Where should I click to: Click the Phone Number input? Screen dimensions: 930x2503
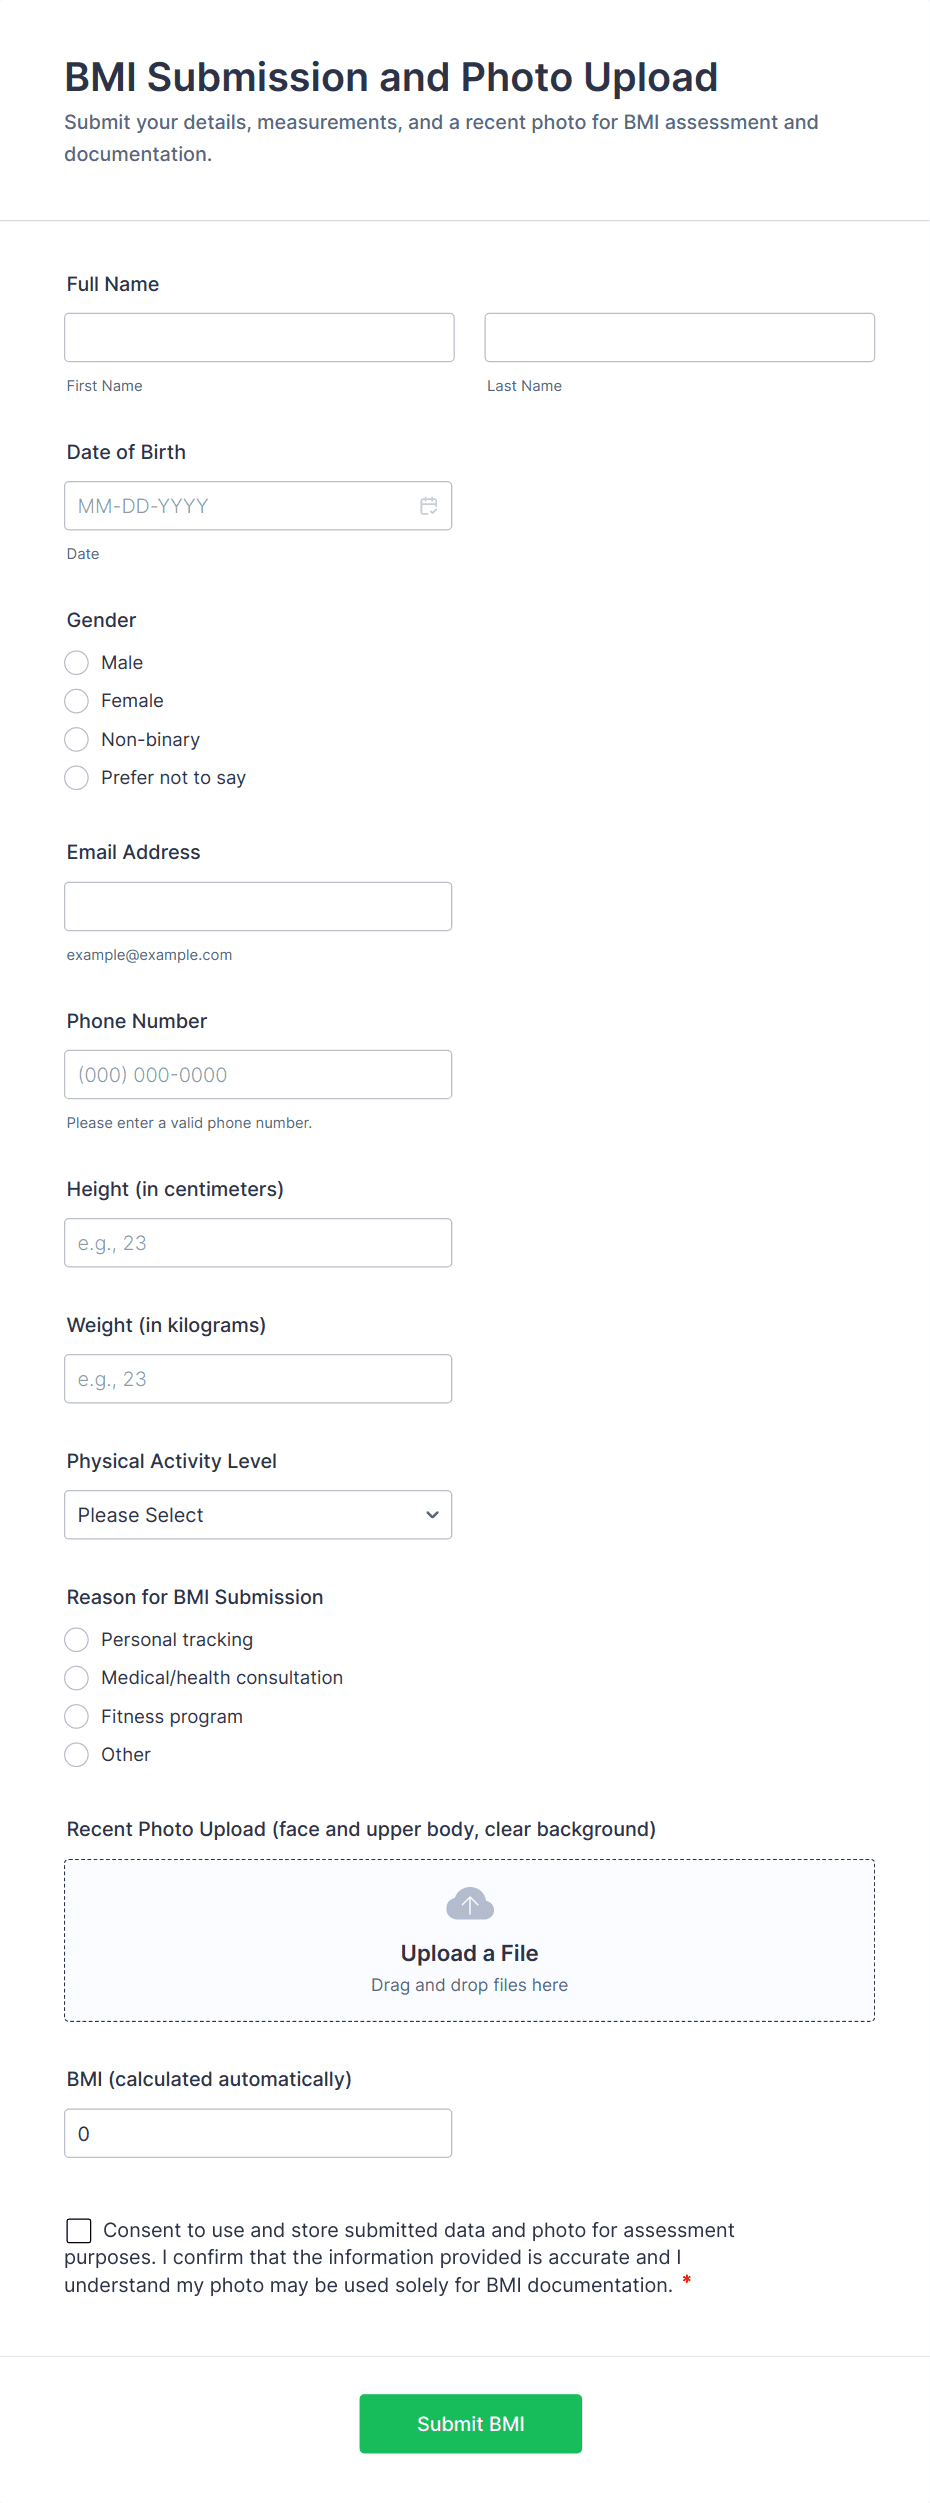pyautogui.click(x=258, y=1075)
